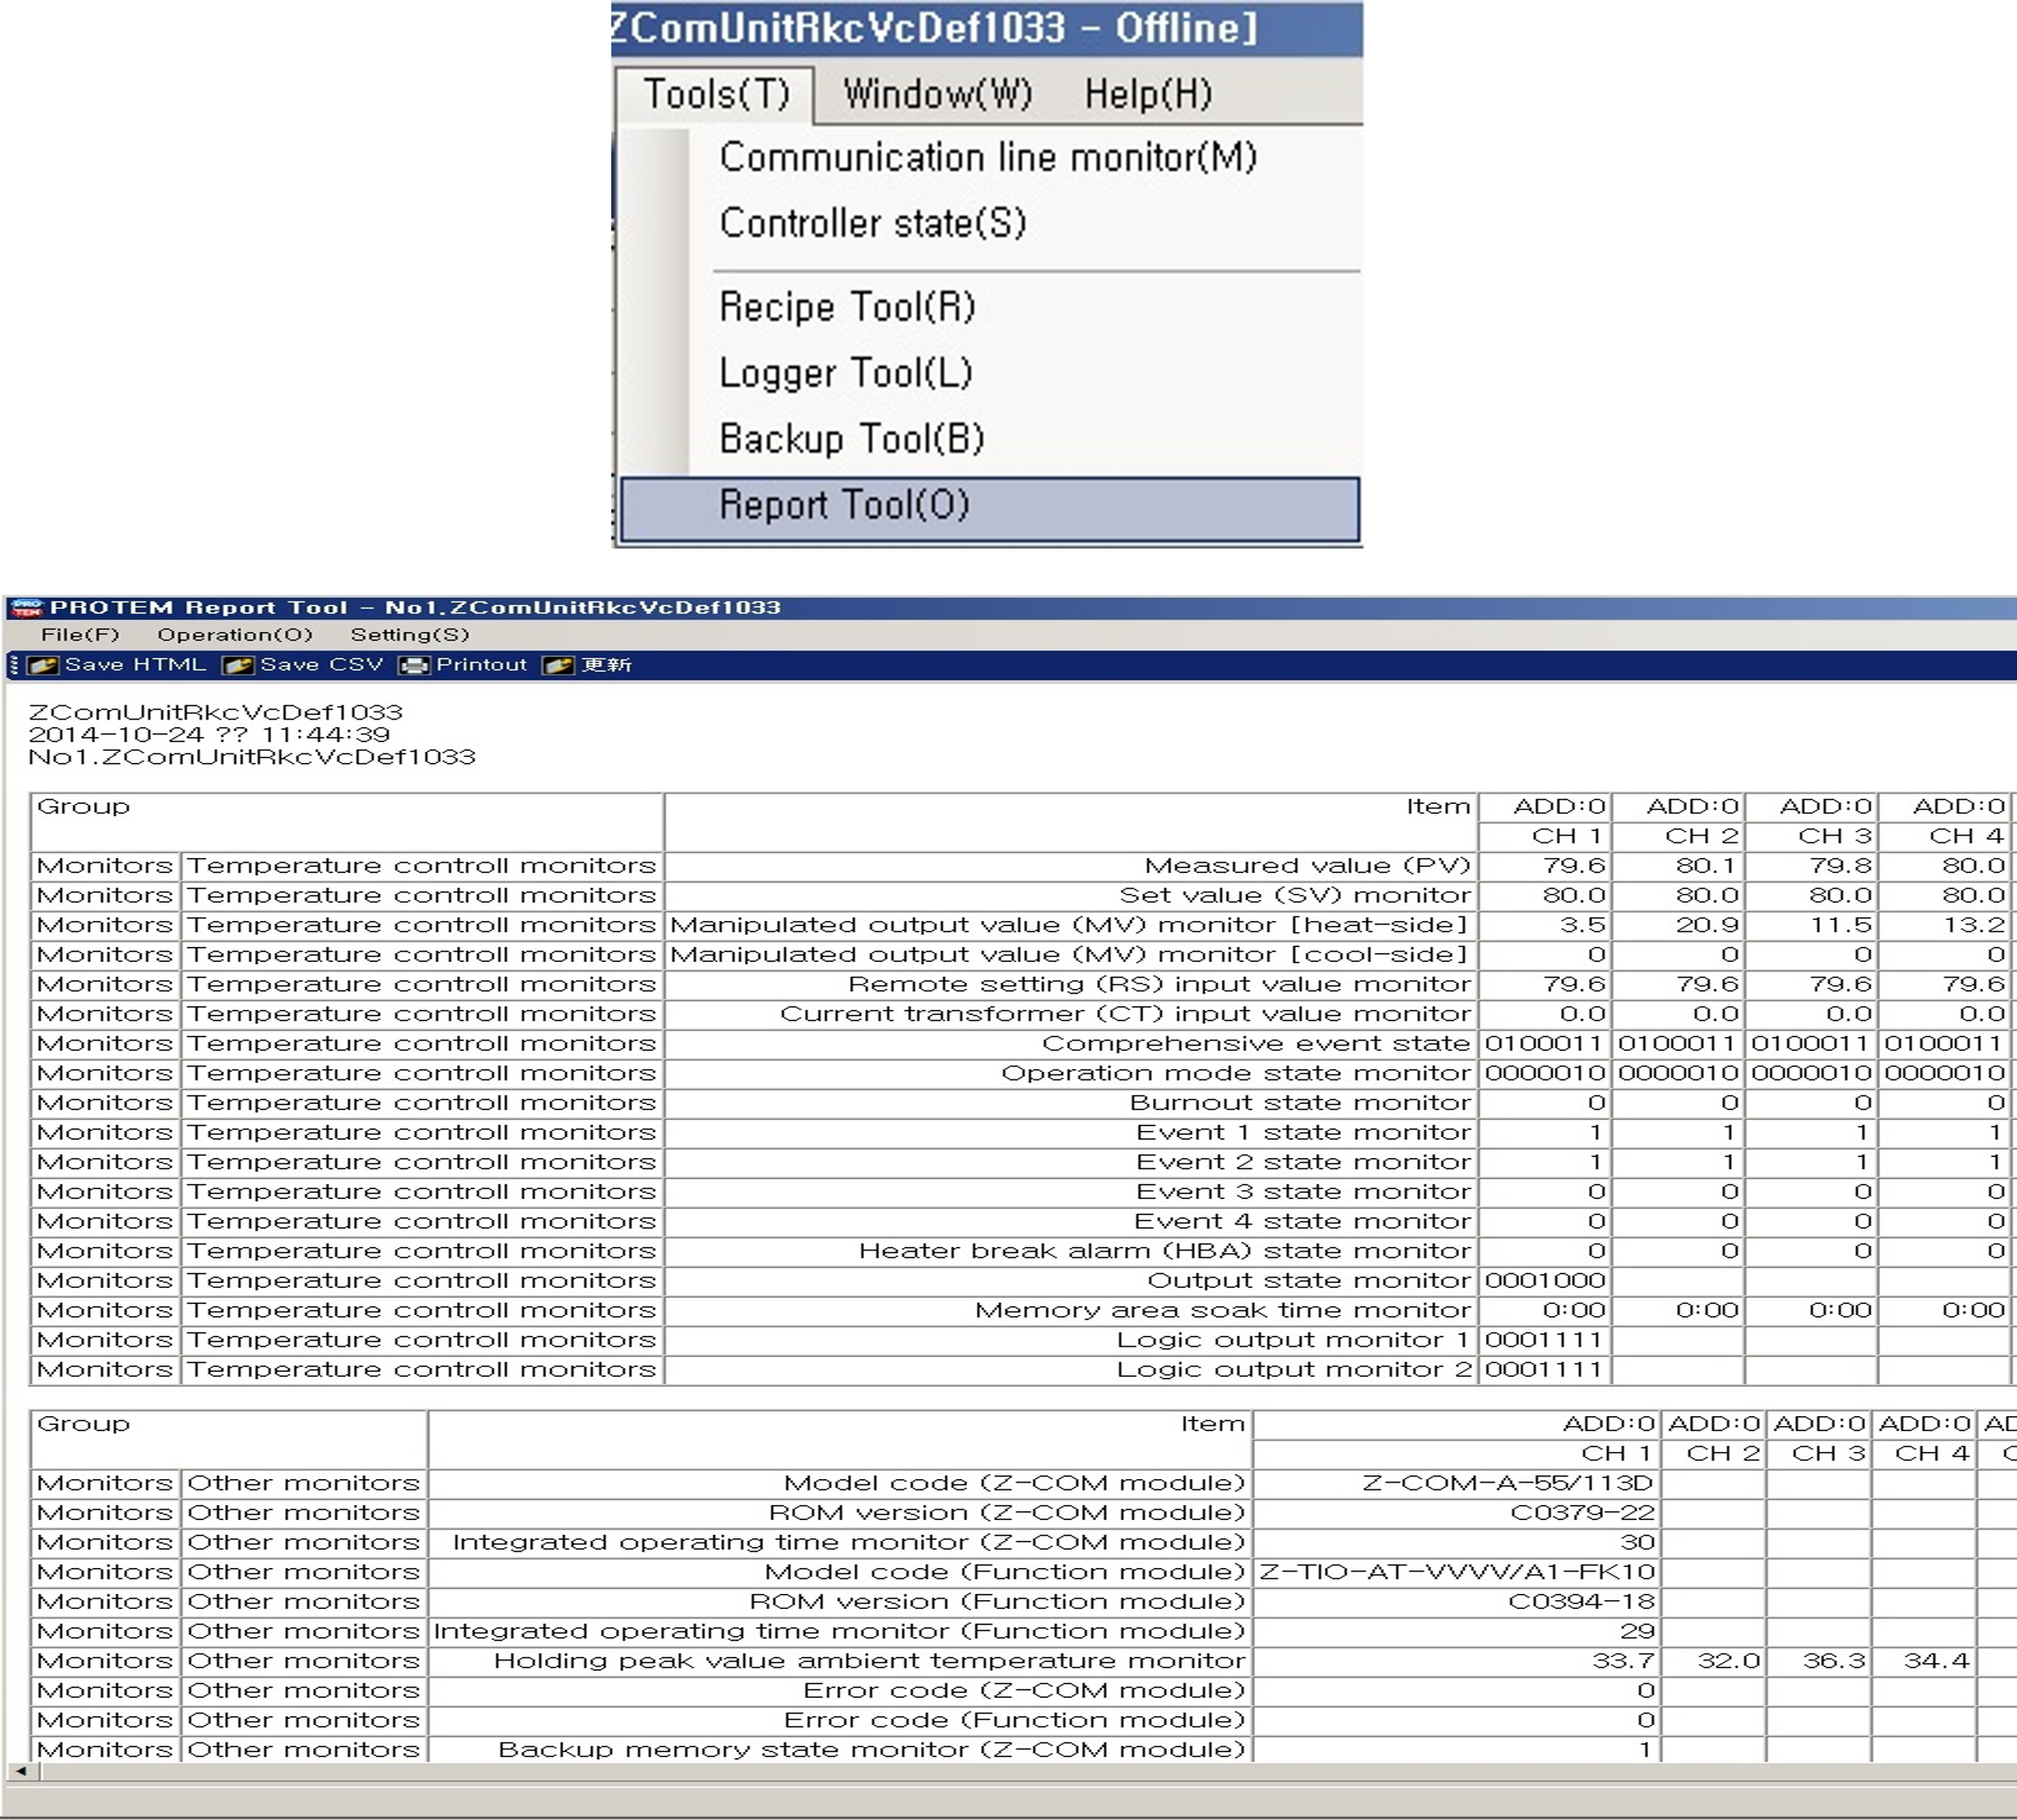Image resolution: width=2017 pixels, height=1820 pixels.
Task: Open Operation(O) menu in Report Tool
Action: pos(235,634)
